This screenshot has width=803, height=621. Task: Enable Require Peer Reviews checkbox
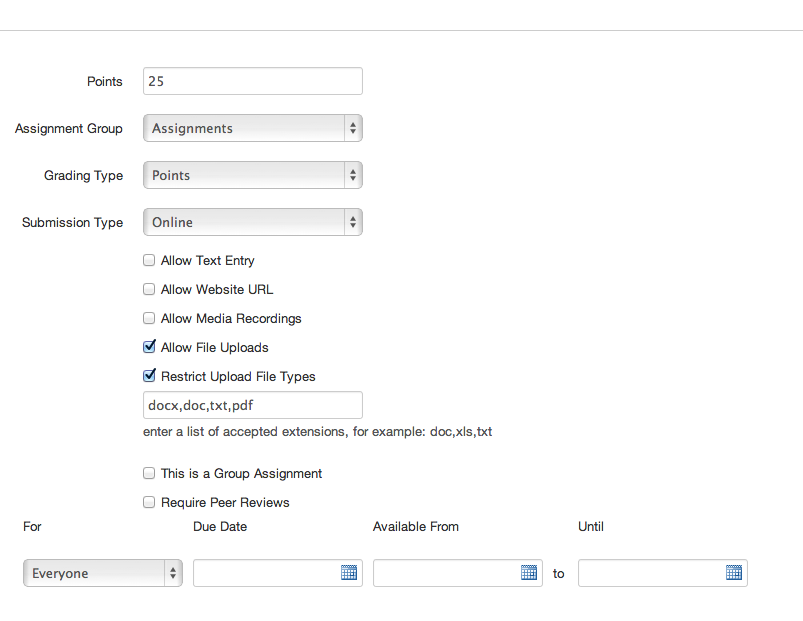pos(149,502)
